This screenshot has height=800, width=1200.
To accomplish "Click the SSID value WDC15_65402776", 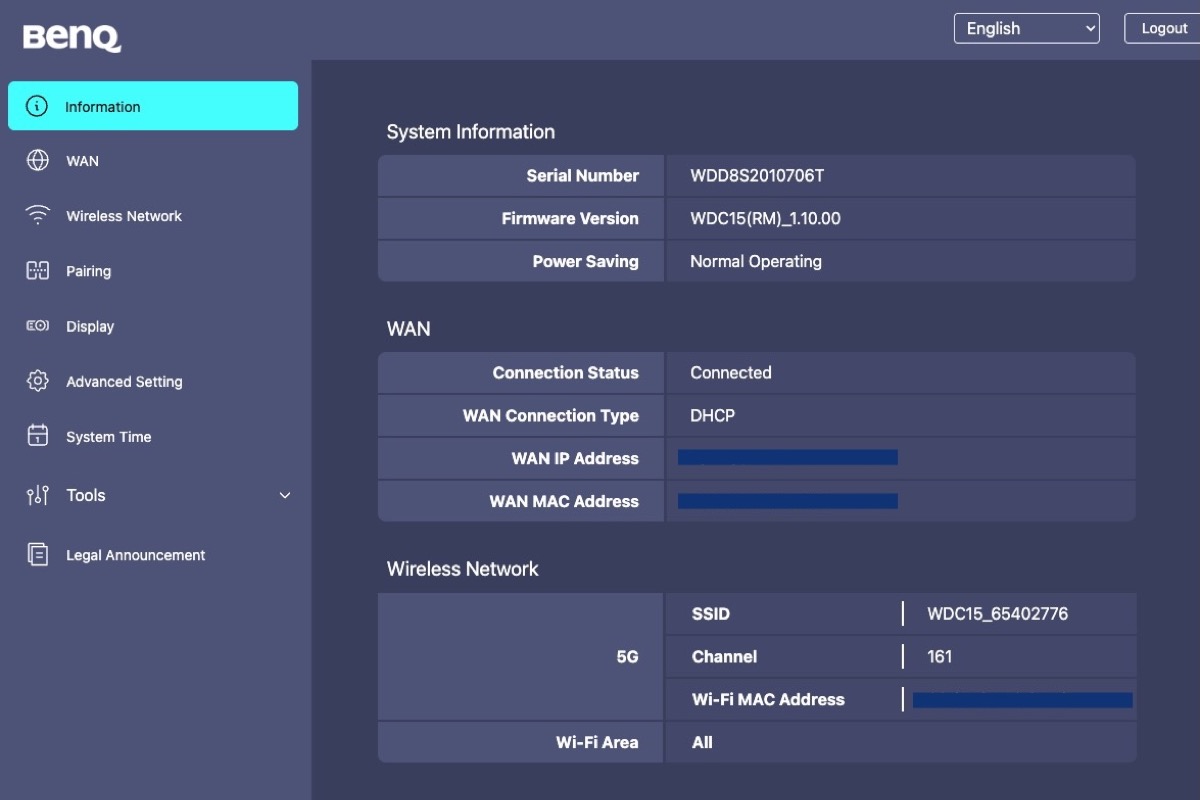I will coord(997,614).
